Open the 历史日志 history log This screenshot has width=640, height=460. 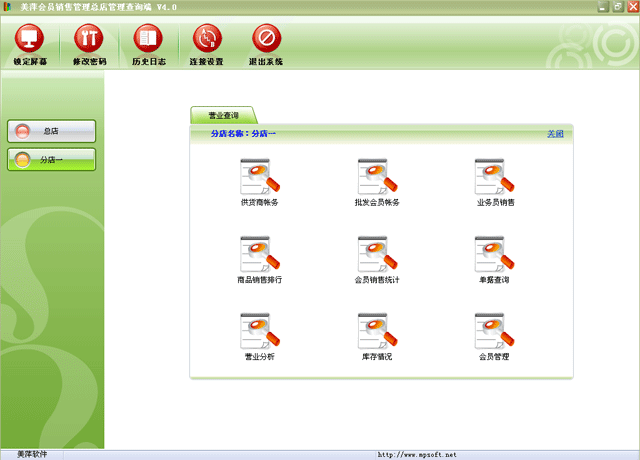click(x=148, y=42)
